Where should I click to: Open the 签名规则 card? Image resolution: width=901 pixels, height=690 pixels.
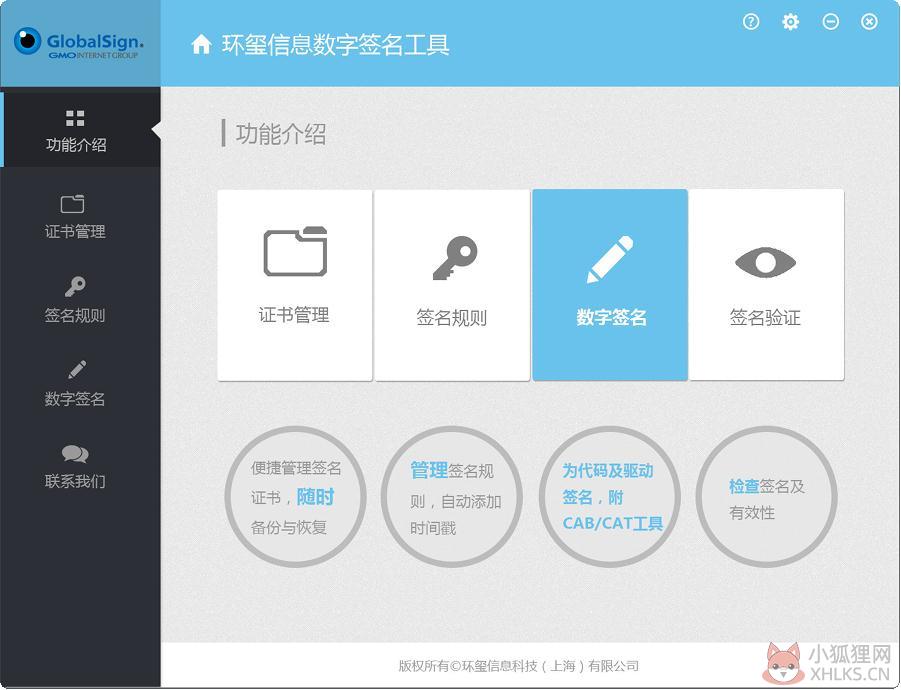(452, 285)
